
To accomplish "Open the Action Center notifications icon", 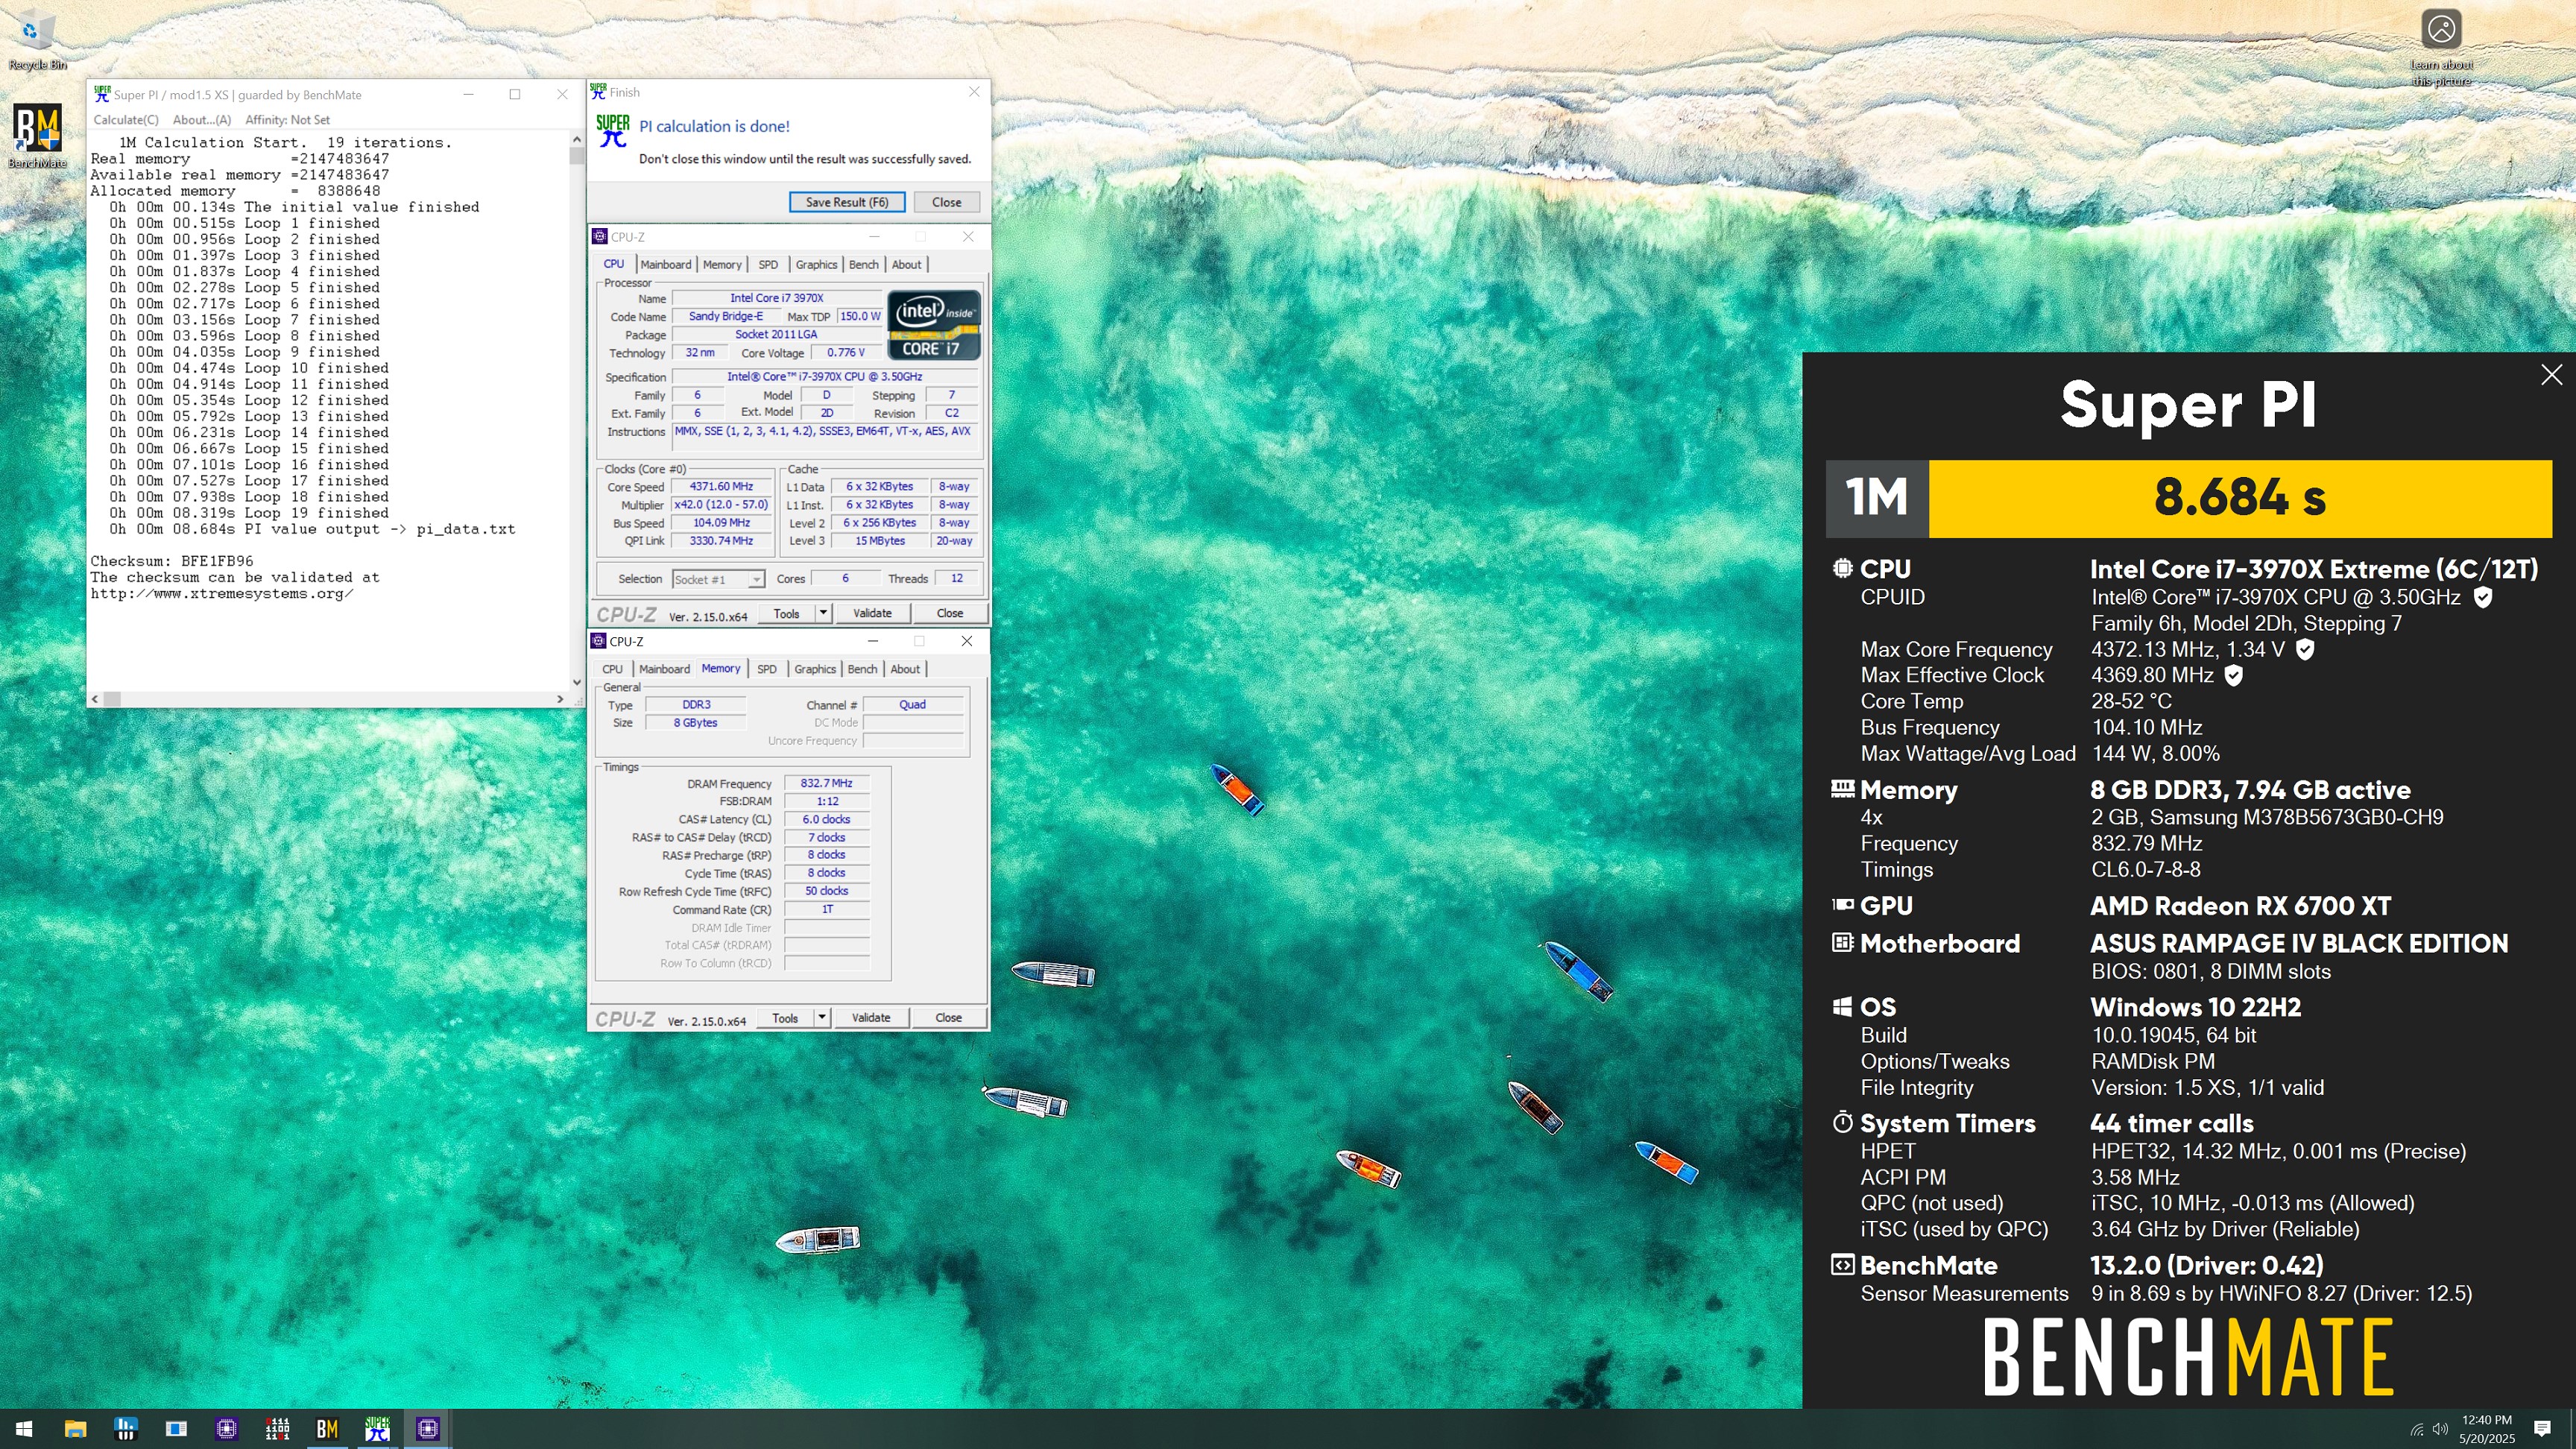I will tap(2541, 1429).
